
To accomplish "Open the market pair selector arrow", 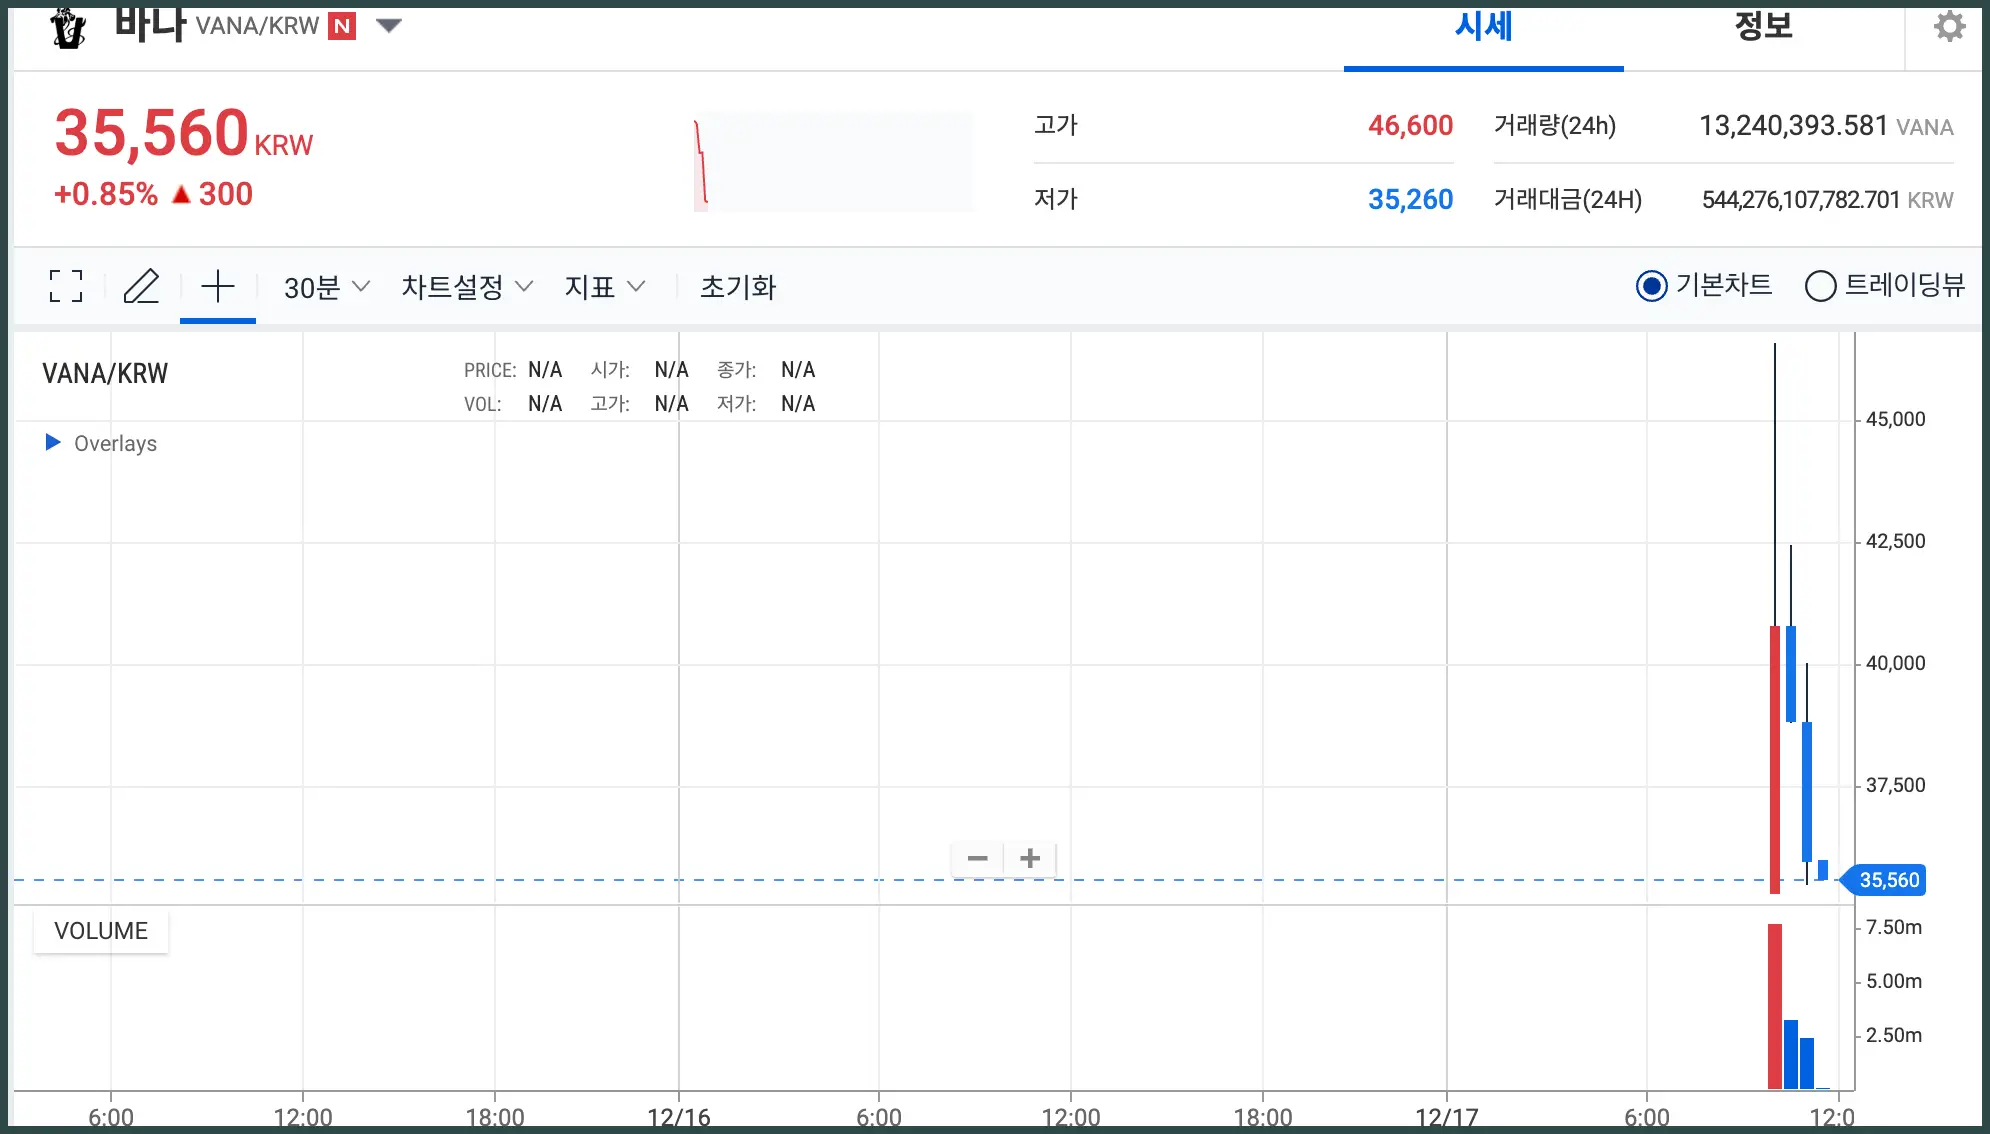I will (x=388, y=26).
